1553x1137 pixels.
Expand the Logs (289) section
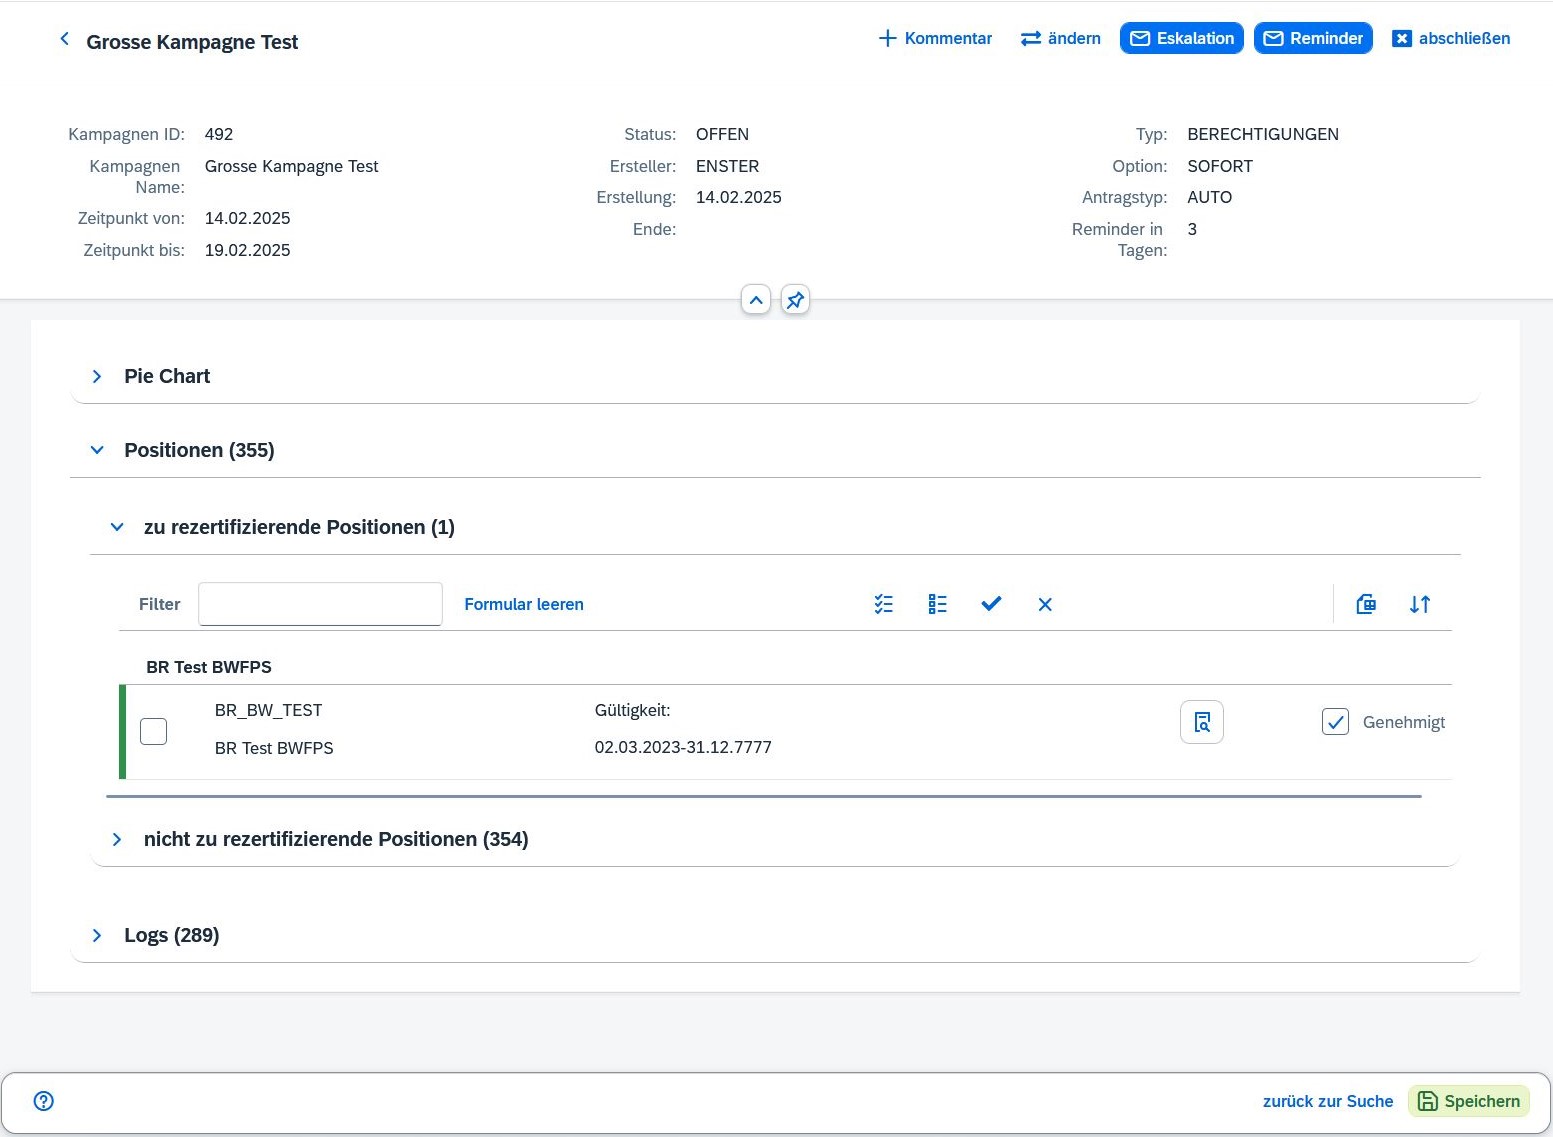[97, 936]
